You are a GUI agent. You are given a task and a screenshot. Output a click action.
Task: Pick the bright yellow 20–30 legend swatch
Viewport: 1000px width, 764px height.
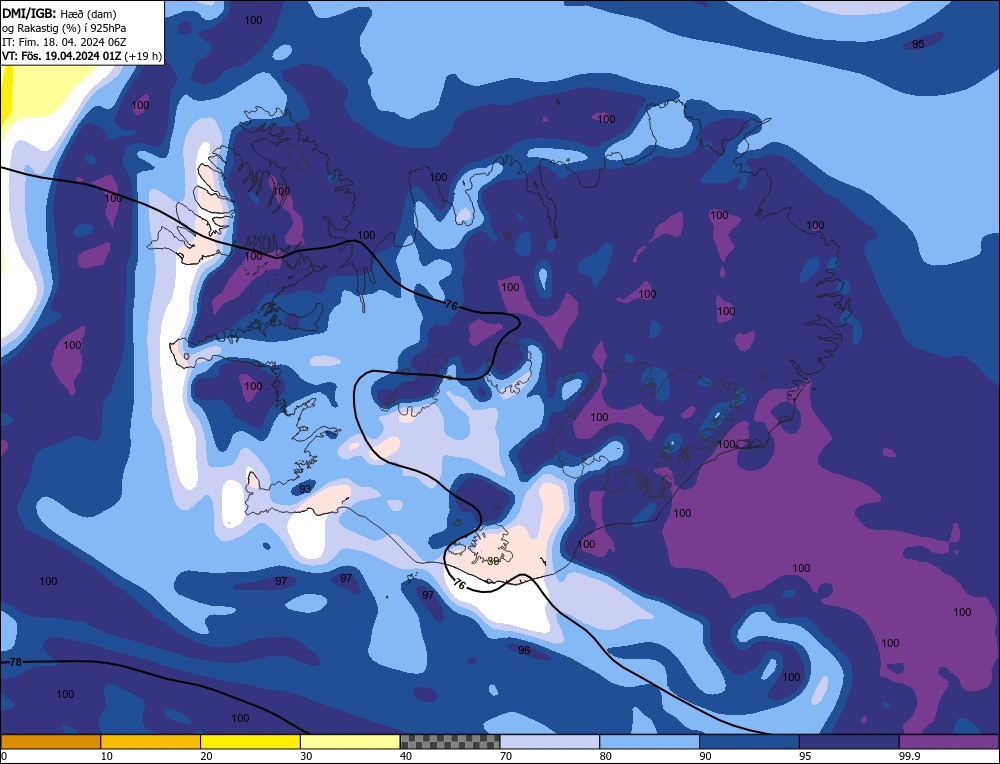250,741
